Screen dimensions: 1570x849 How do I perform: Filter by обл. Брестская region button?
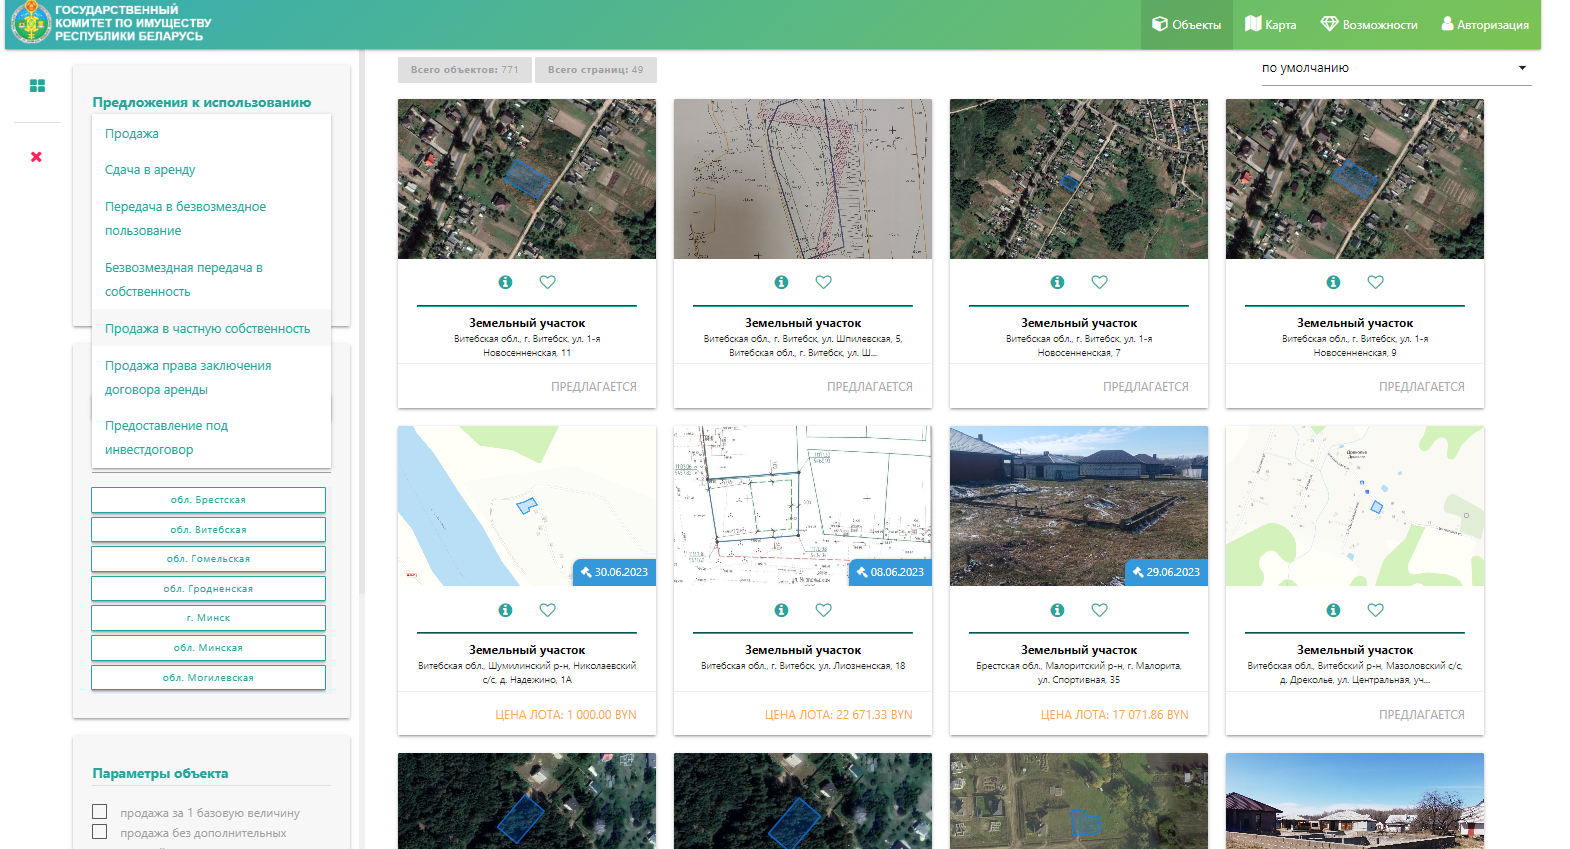click(208, 500)
